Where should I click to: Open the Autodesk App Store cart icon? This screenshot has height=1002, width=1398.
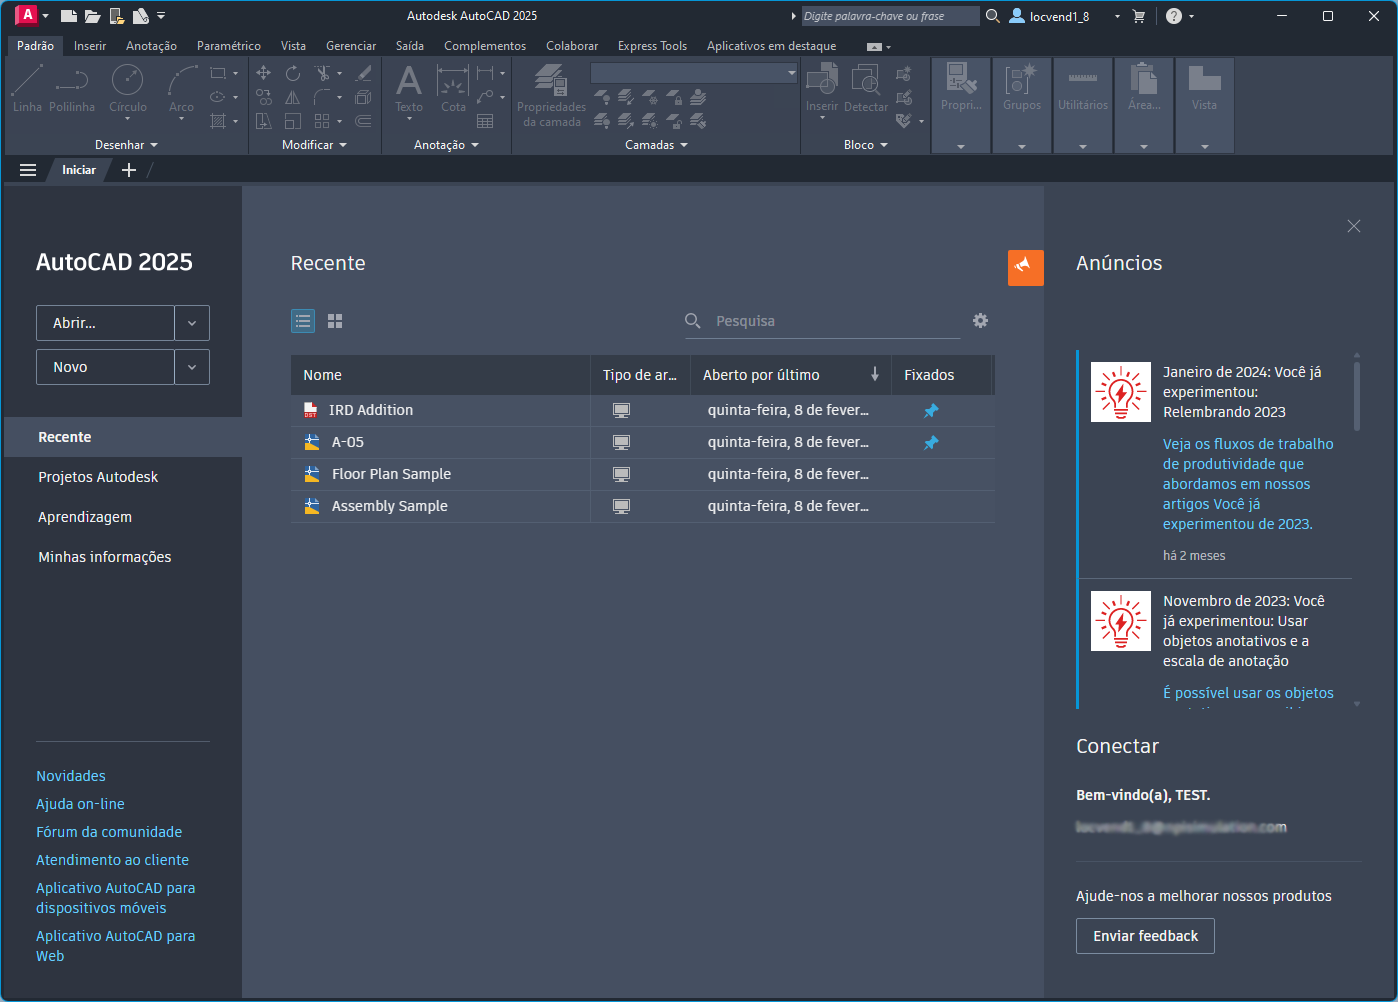click(x=1139, y=16)
